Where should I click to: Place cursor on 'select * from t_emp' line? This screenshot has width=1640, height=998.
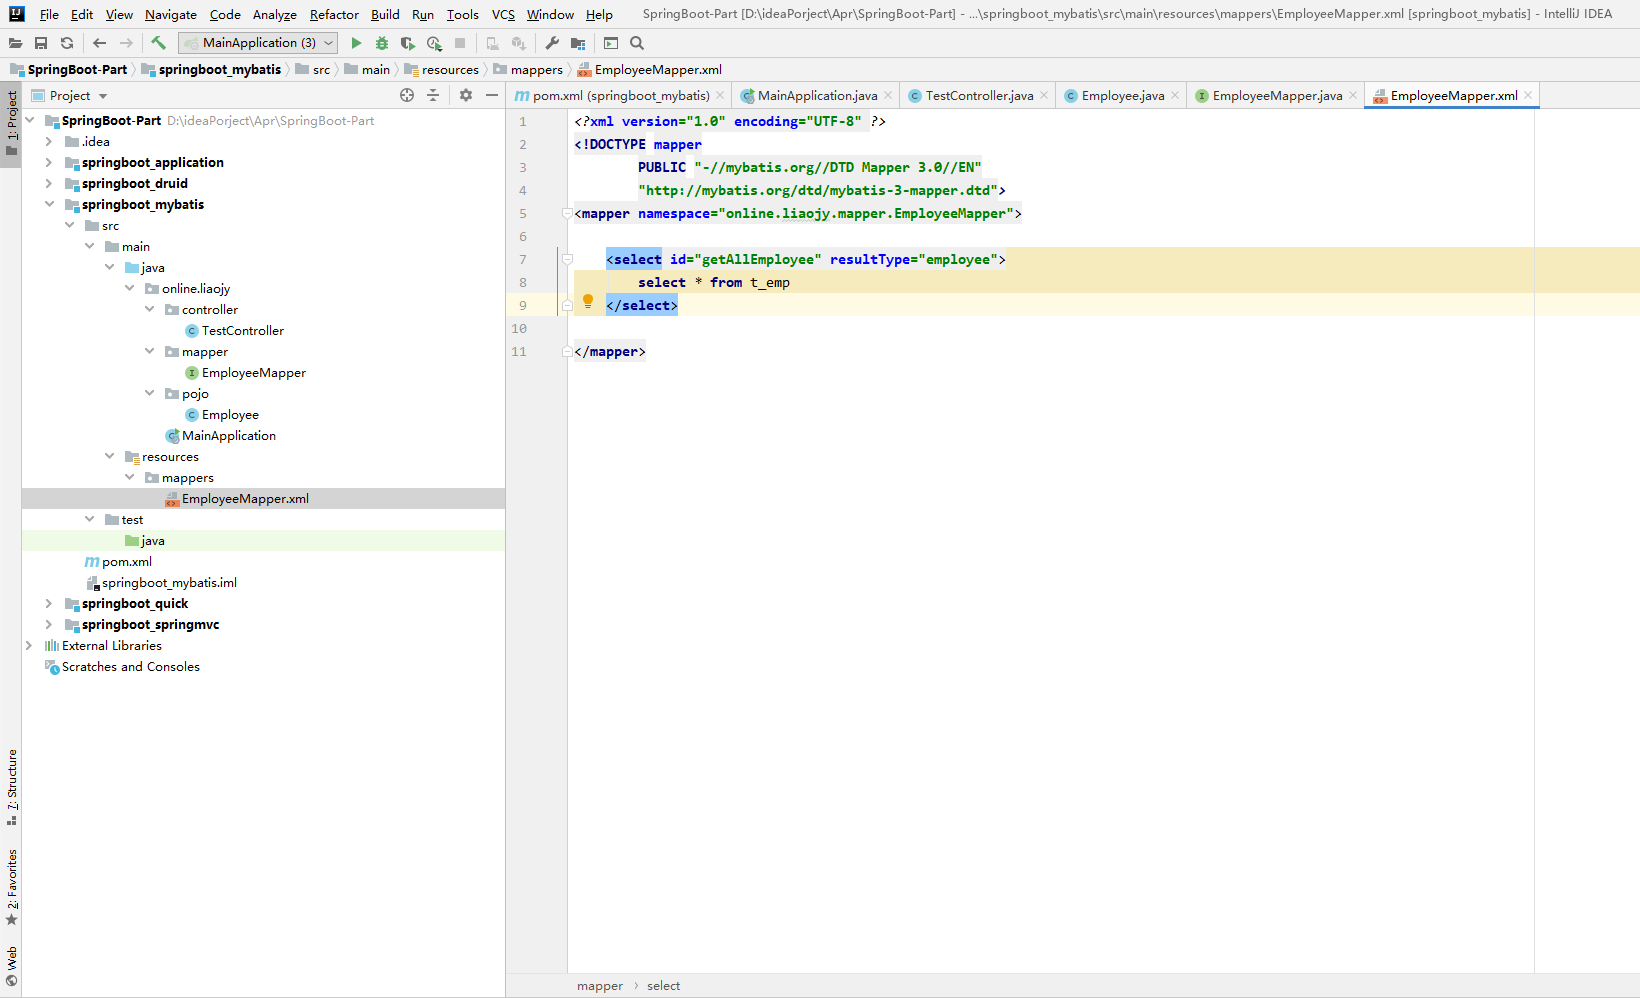pyautogui.click(x=714, y=283)
